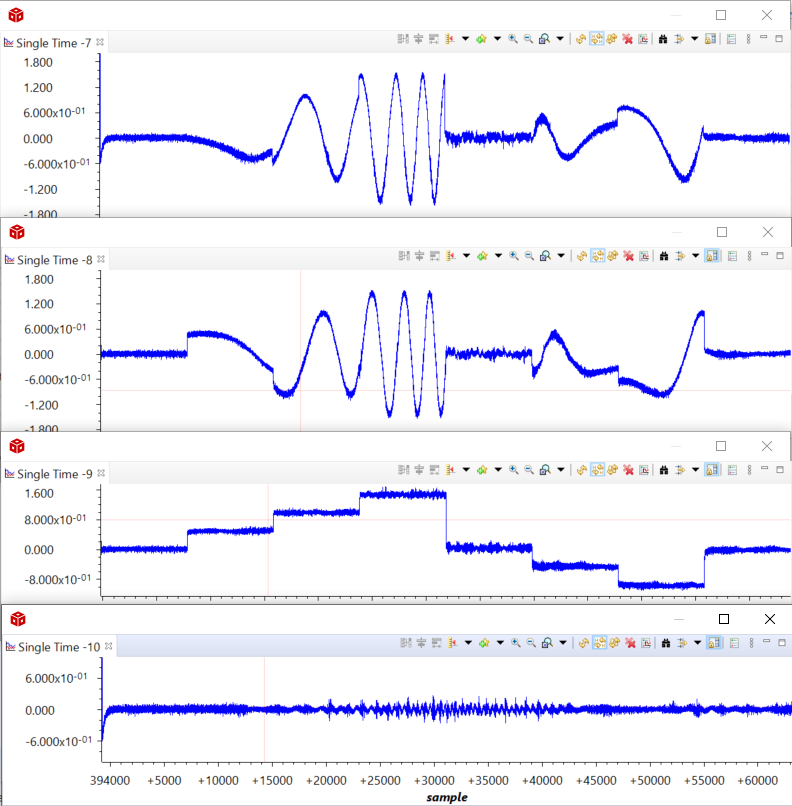
Task: Click the yellow refresh icon in Single Time -10
Action: pos(581,644)
